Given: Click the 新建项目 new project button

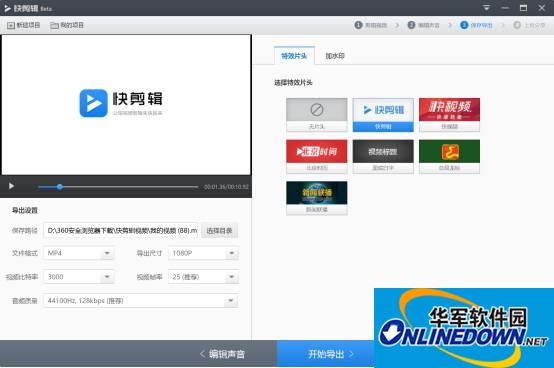Looking at the screenshot, I should 24,25.
